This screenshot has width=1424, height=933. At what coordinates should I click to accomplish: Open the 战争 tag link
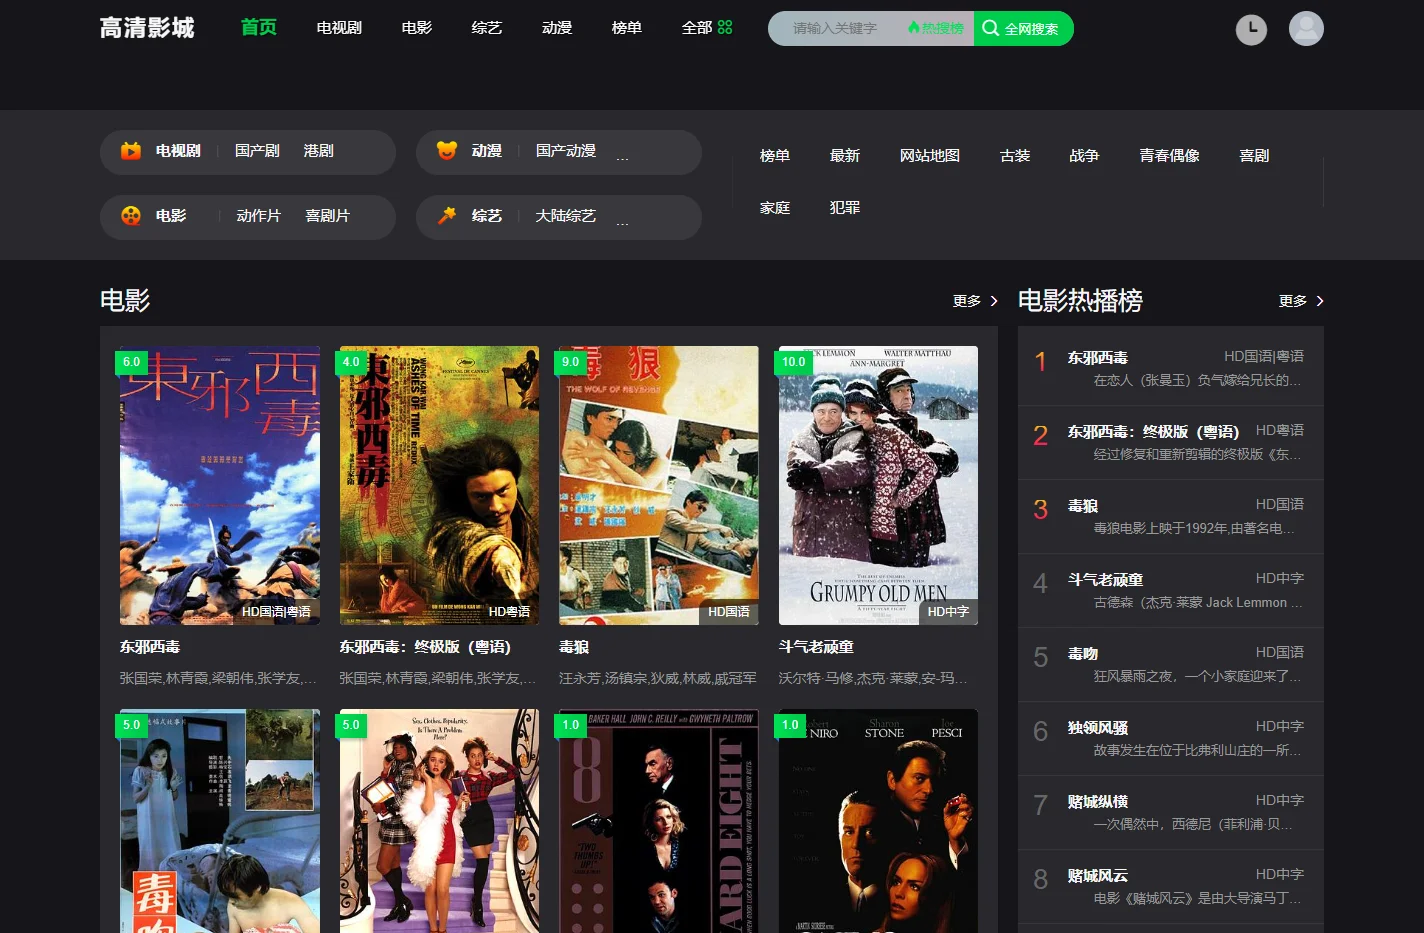point(1084,156)
